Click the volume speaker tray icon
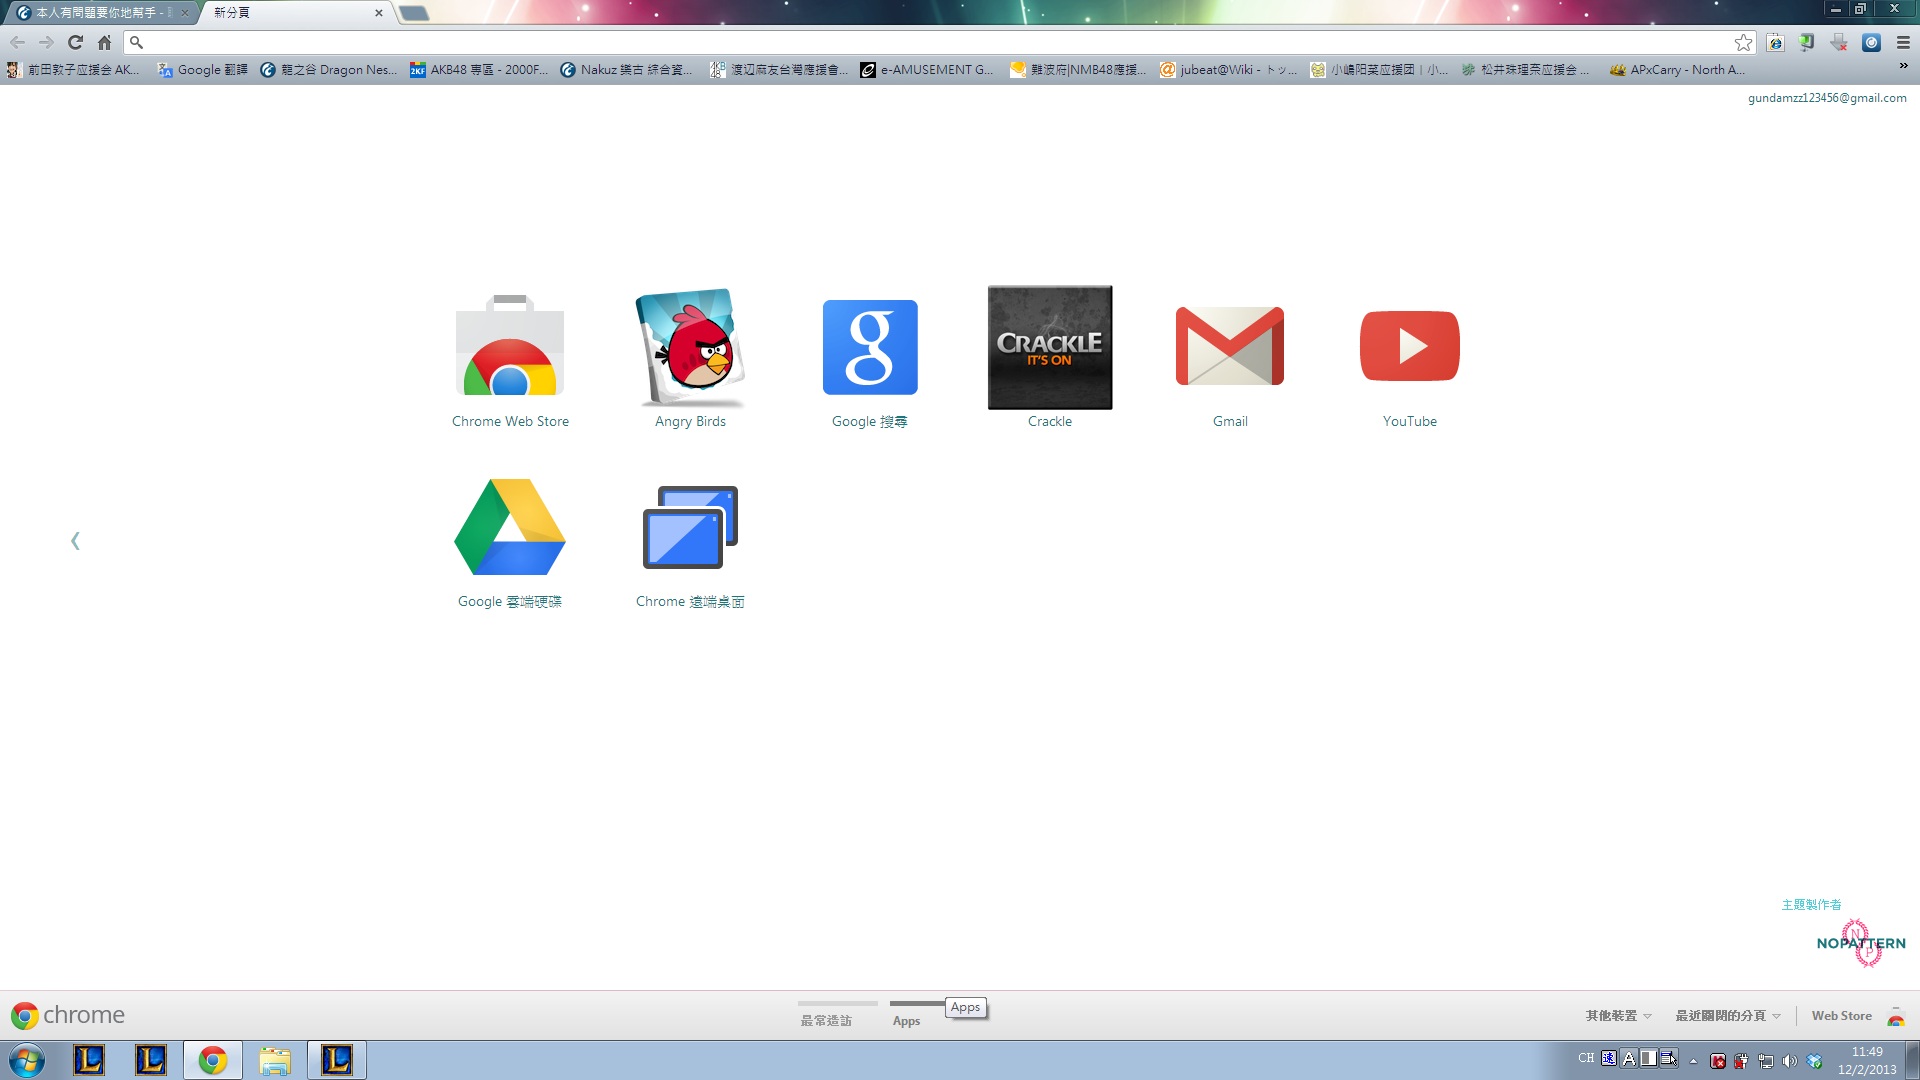Image resolution: width=1920 pixels, height=1080 pixels. [x=1790, y=1062]
